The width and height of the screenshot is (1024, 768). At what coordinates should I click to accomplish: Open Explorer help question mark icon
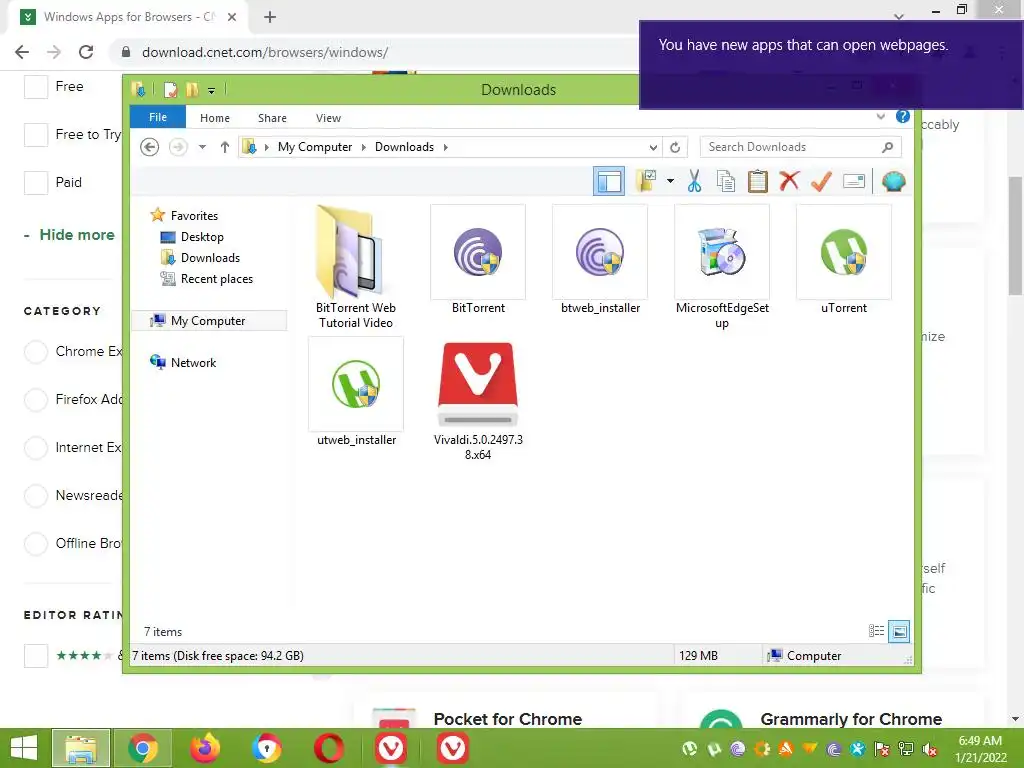click(x=903, y=116)
